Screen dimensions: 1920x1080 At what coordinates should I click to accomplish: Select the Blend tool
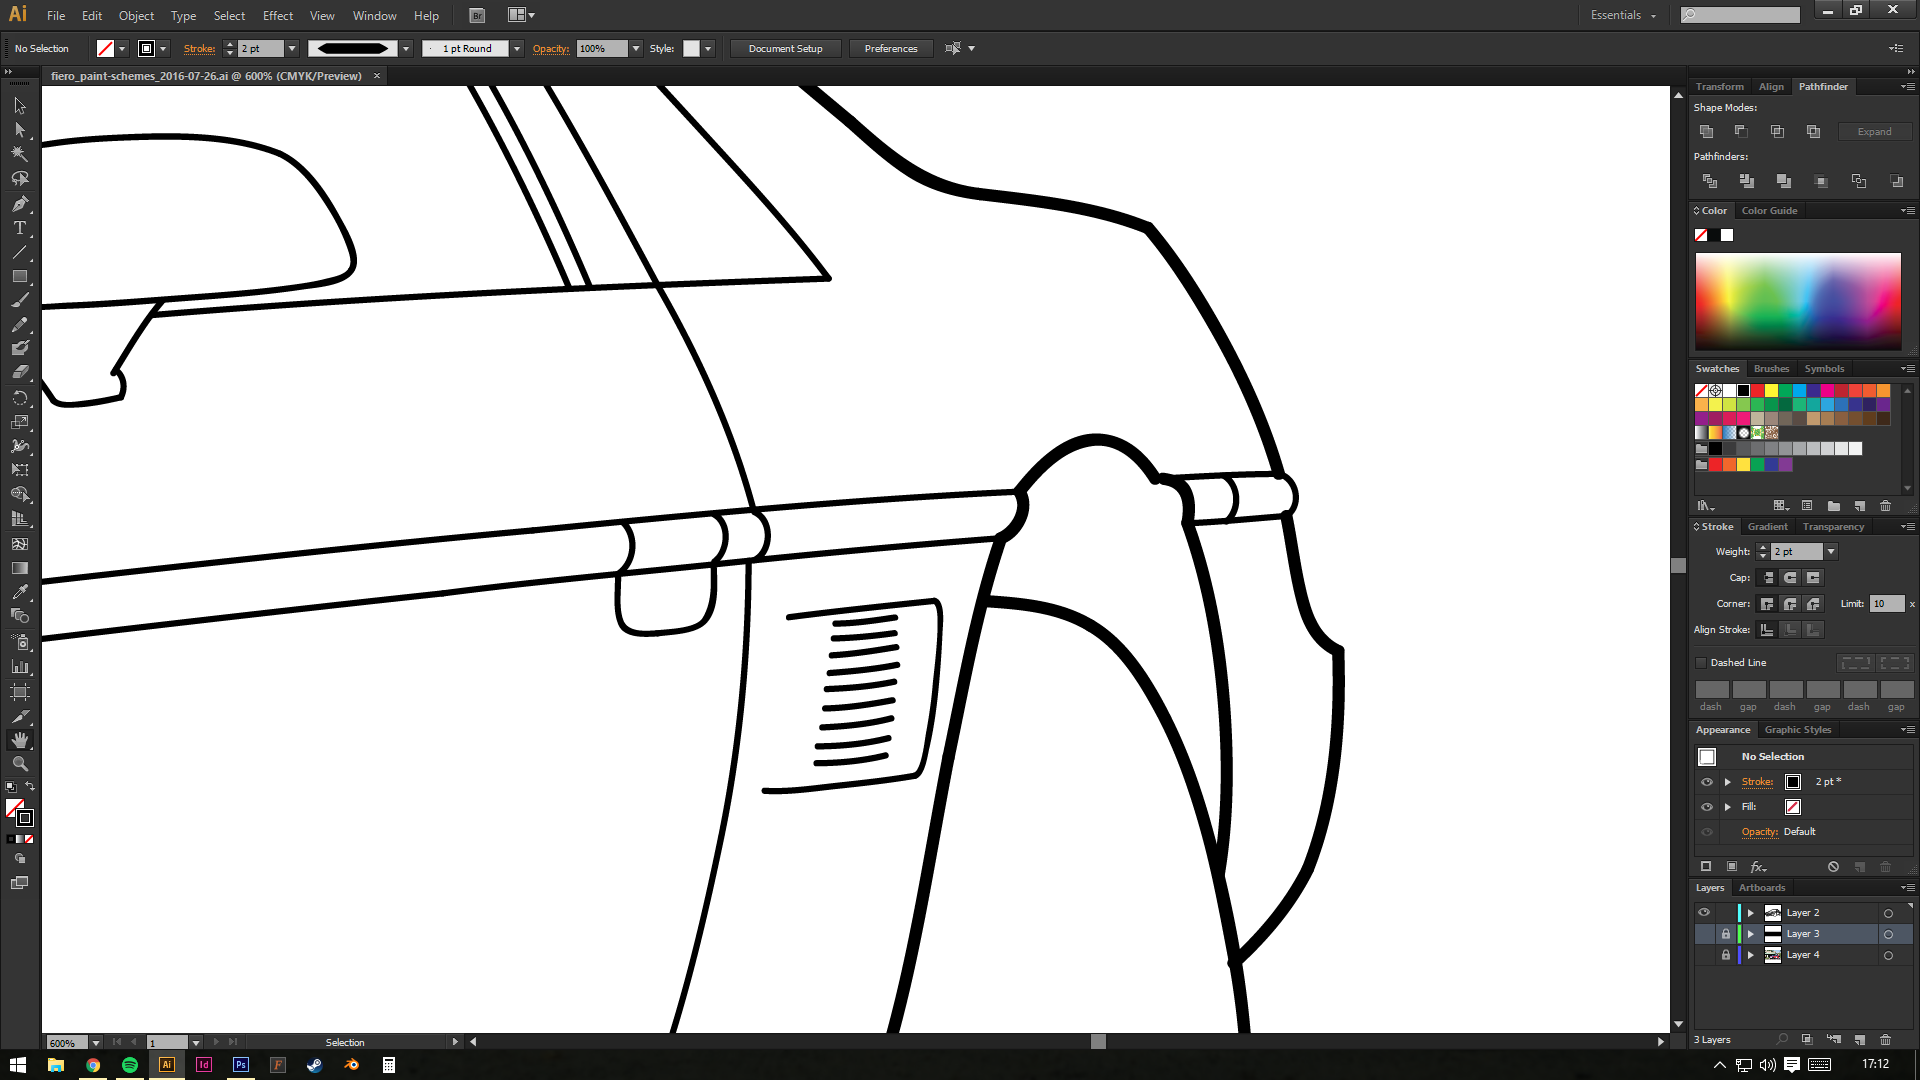[x=20, y=616]
